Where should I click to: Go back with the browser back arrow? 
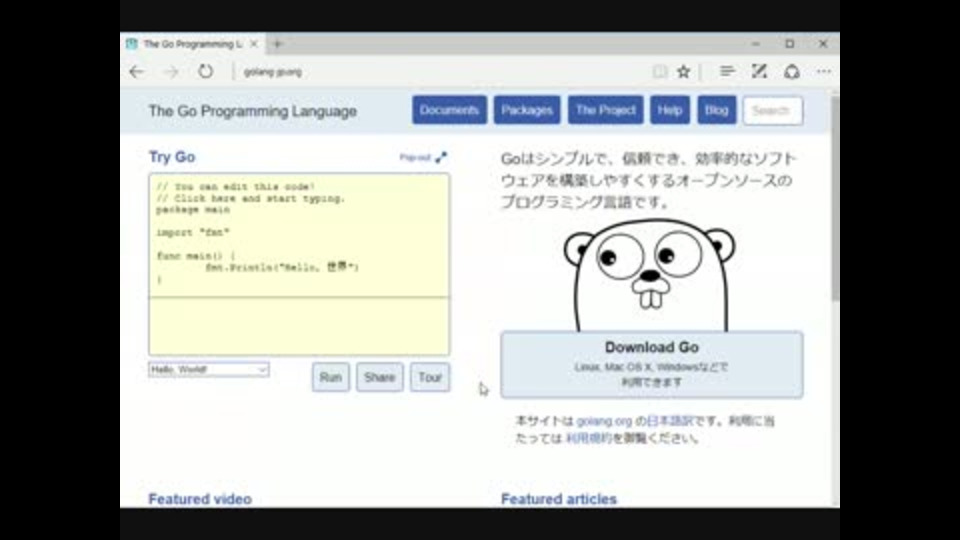(137, 72)
